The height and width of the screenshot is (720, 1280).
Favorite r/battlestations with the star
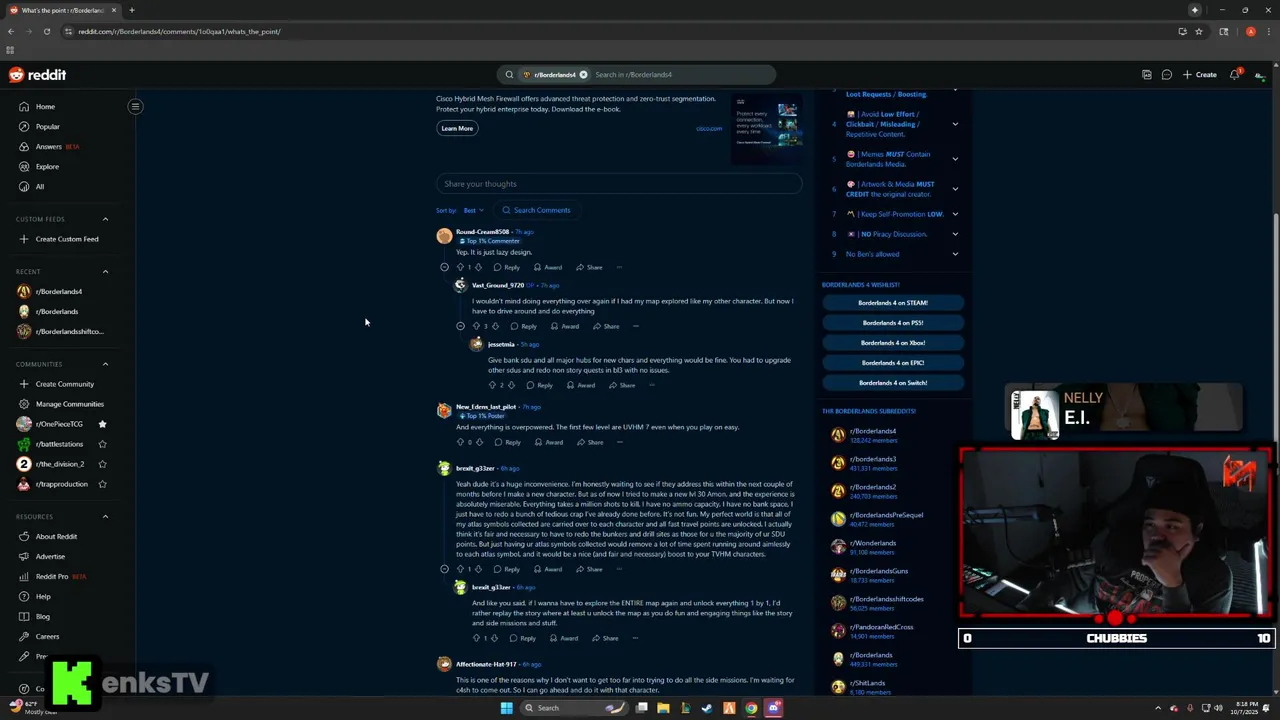102,444
